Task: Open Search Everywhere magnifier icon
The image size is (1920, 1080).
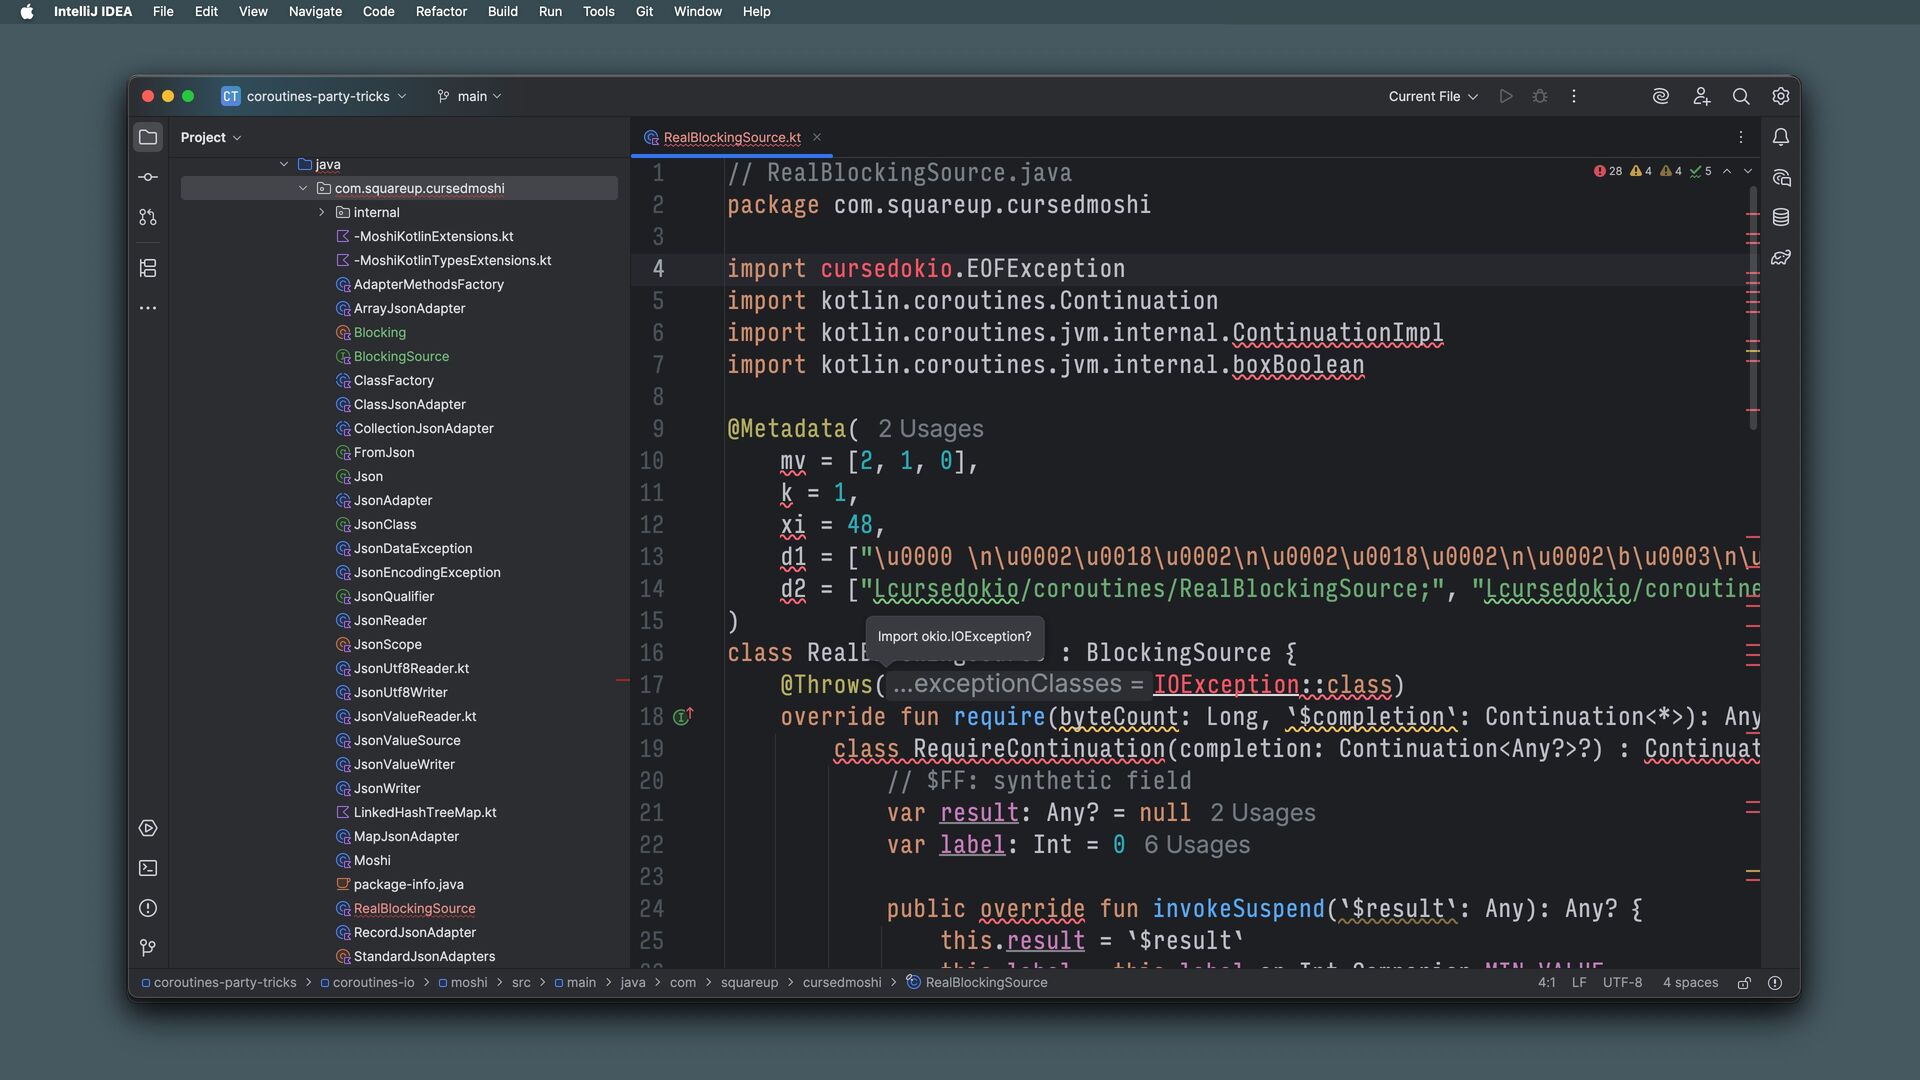Action: point(1741,96)
